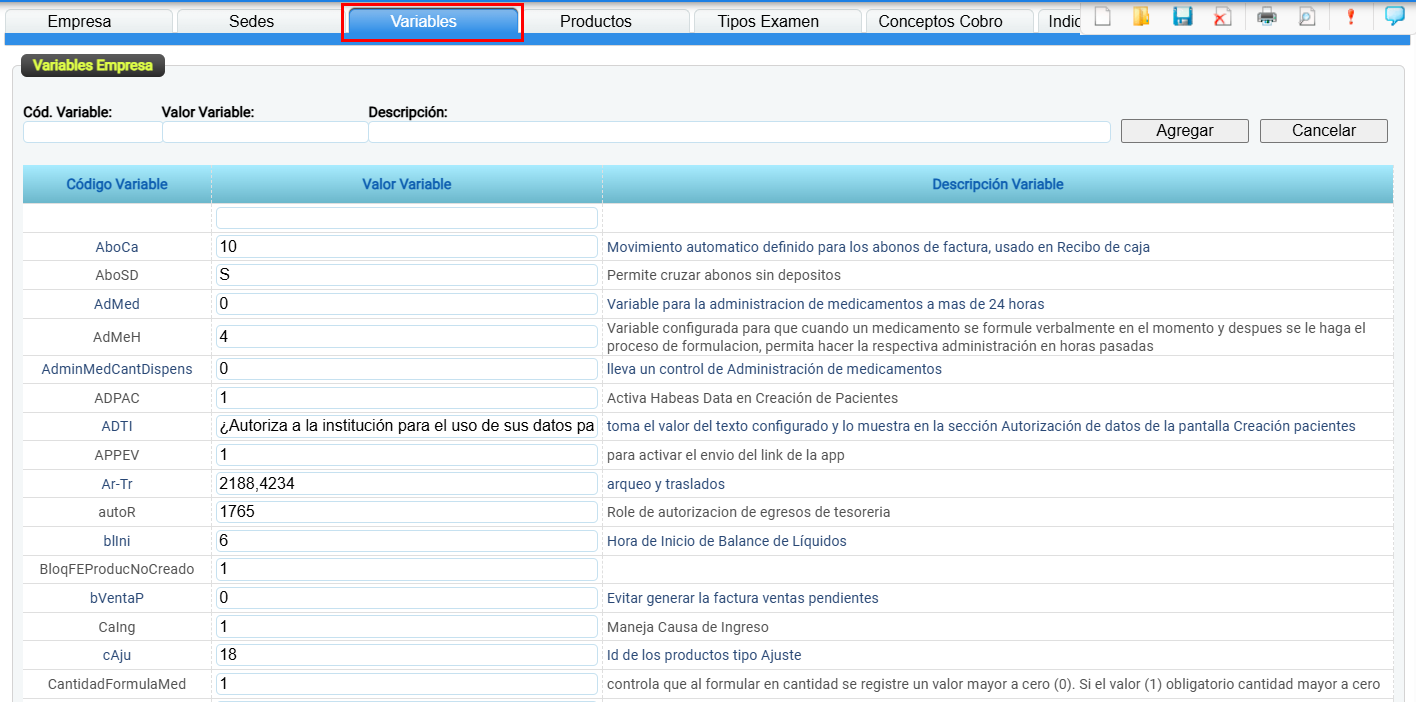Focus the Descripción text field
Image resolution: width=1416 pixels, height=702 pixels.
click(739, 132)
